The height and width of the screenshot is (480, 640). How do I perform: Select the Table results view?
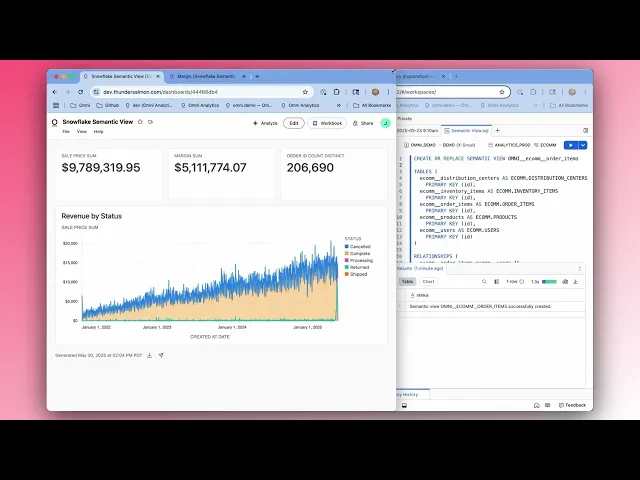click(407, 282)
